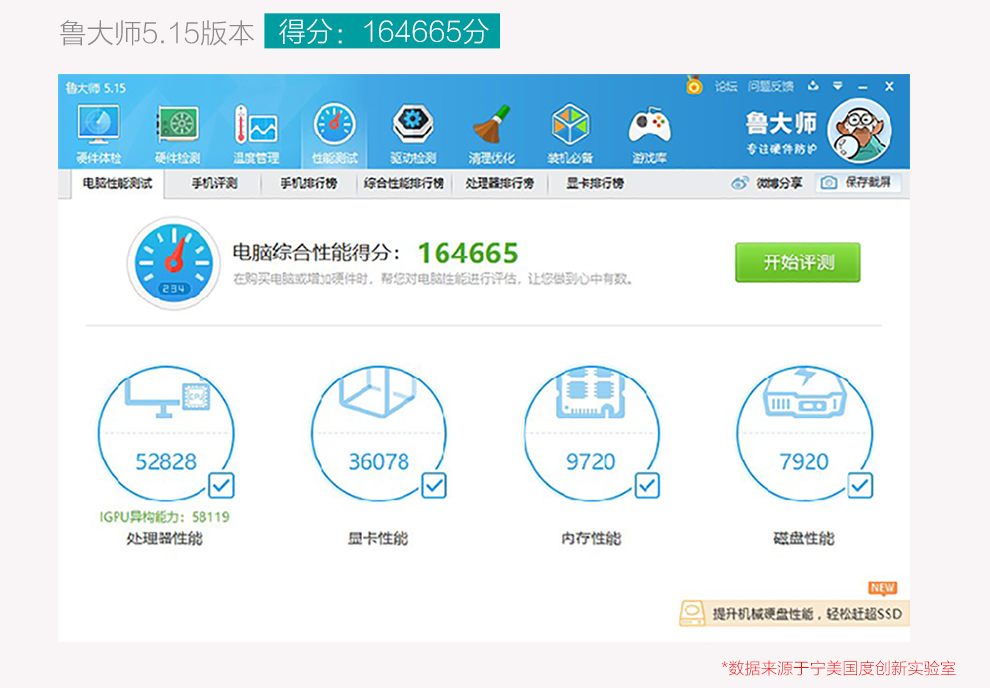The width and height of the screenshot is (990, 688).
Task: Click the overall score 164665
Action: [468, 253]
